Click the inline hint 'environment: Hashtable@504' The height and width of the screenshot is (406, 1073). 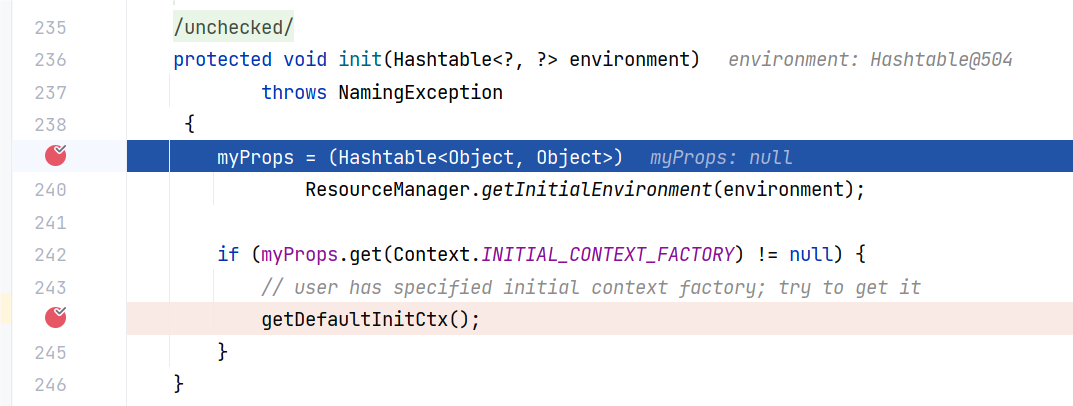tap(870, 60)
